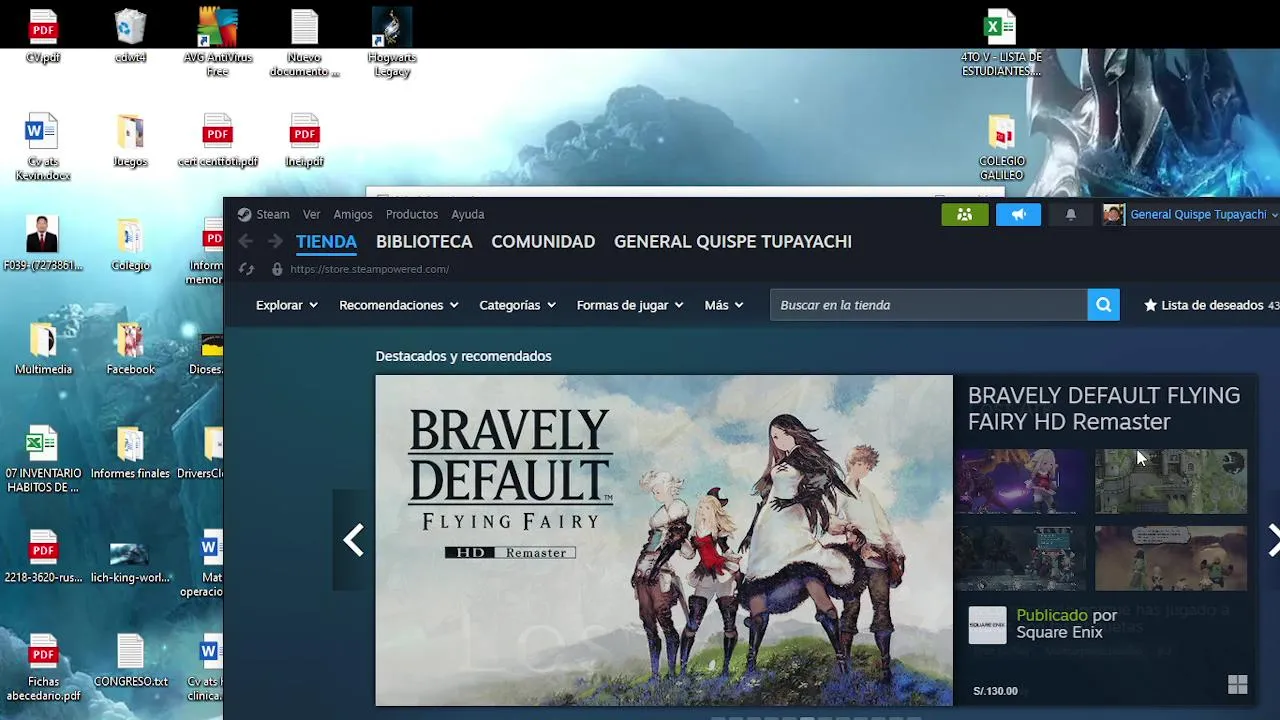Screen dimensions: 1280x720
Task: Expand the Explorar dropdown
Action: click(286, 305)
